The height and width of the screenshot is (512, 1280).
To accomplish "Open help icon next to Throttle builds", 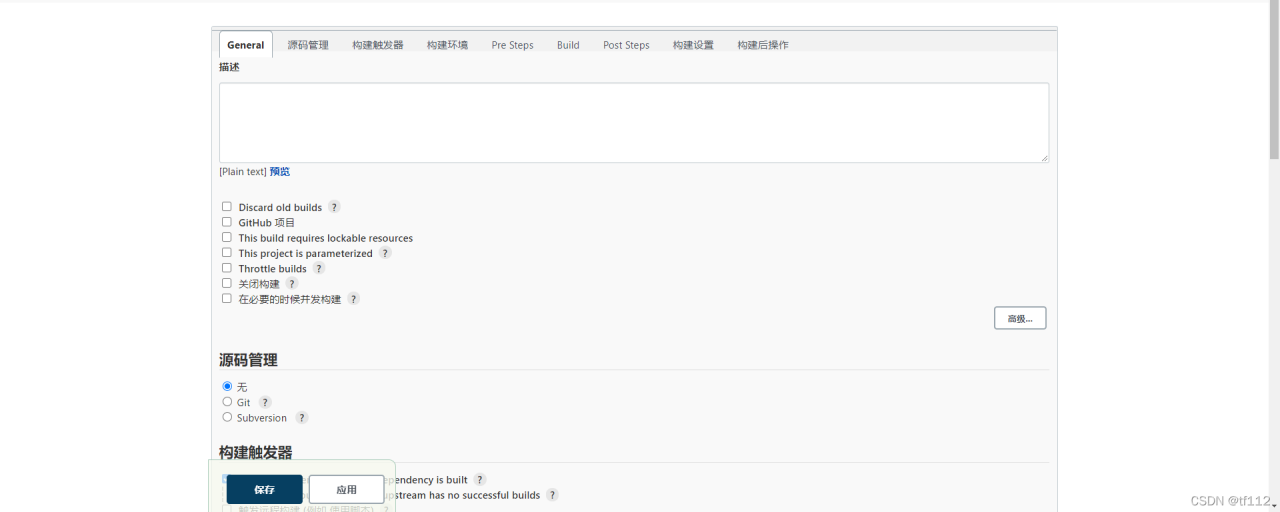I will point(319,268).
